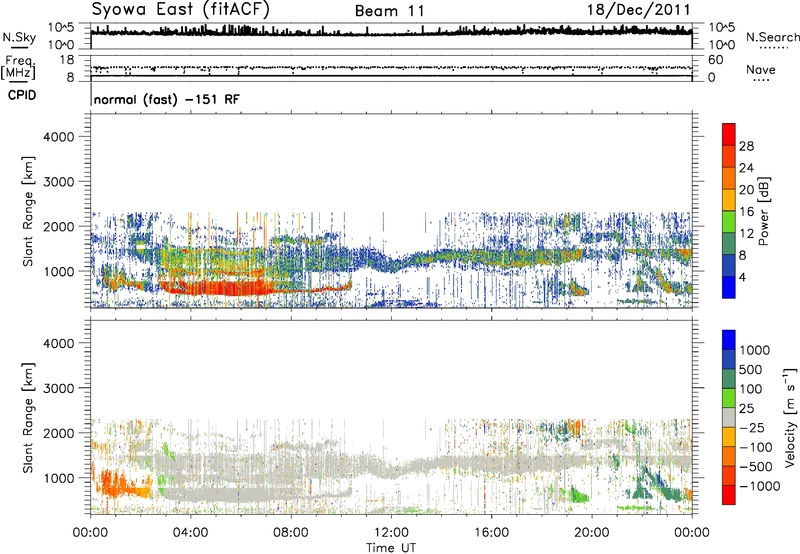Click the date "18/Dec/2011"
The width and height of the screenshot is (800, 554).
(x=638, y=10)
